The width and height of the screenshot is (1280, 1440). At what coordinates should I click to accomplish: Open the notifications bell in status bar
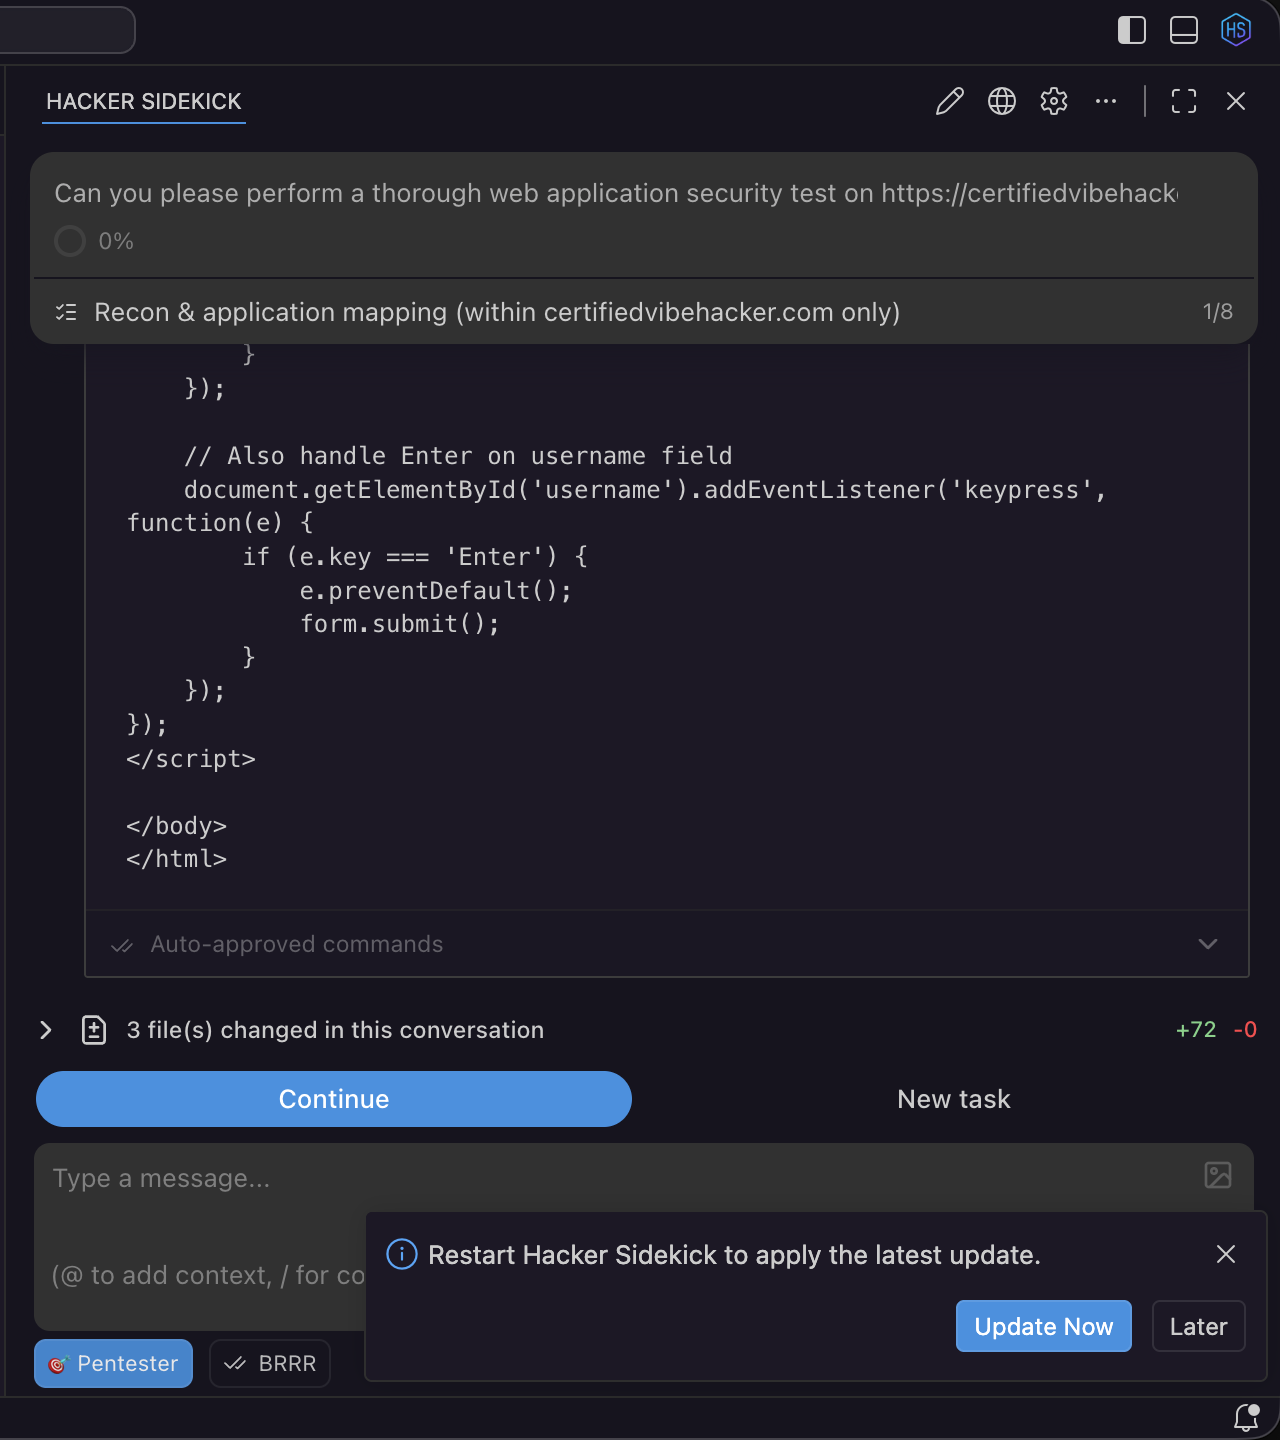pyautogui.click(x=1247, y=1416)
